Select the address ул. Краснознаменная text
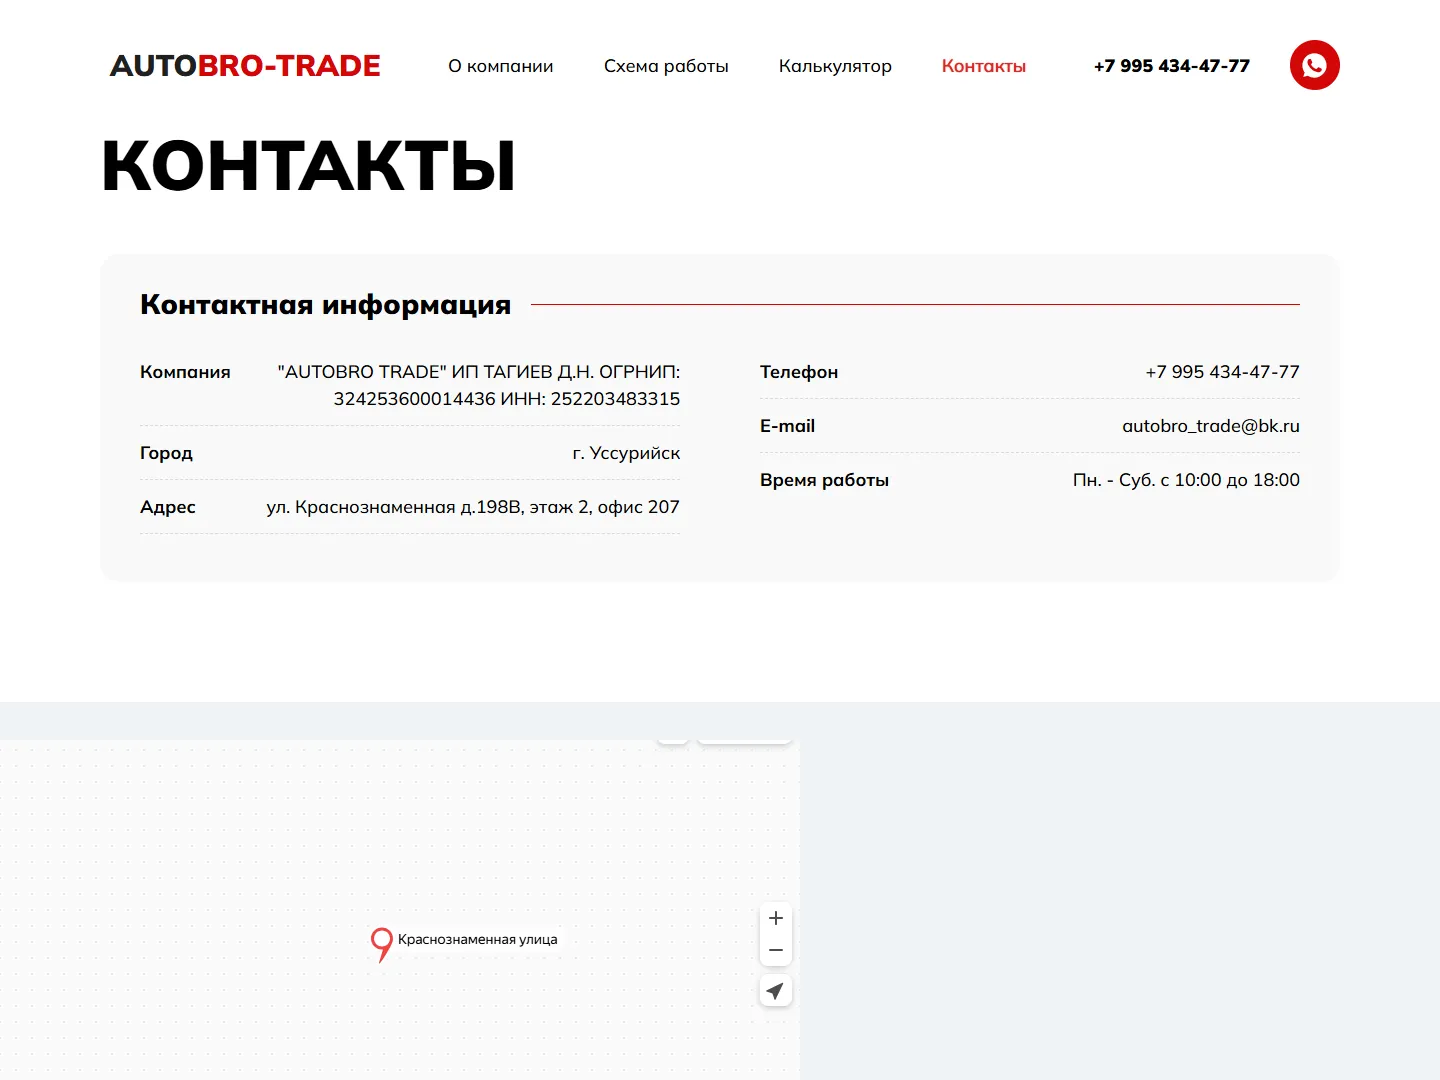The height and width of the screenshot is (1080, 1440). (473, 507)
